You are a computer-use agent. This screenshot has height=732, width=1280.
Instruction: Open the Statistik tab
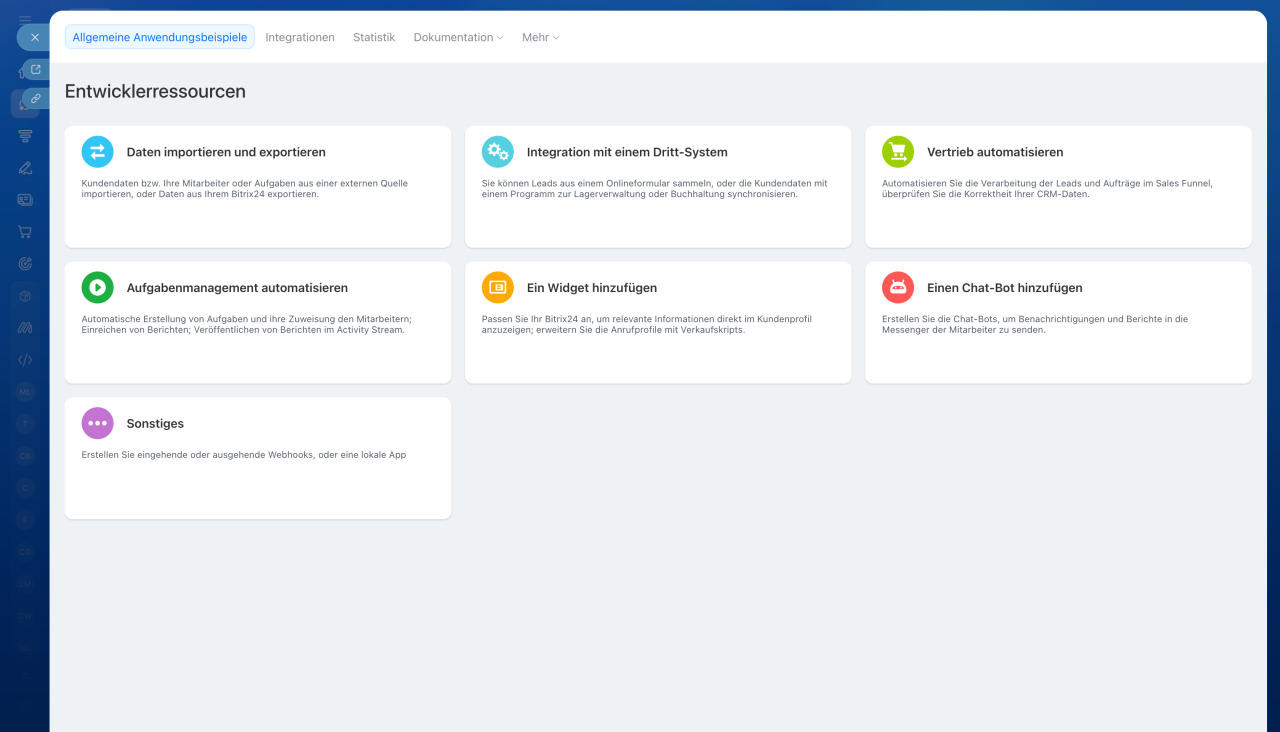coord(374,37)
